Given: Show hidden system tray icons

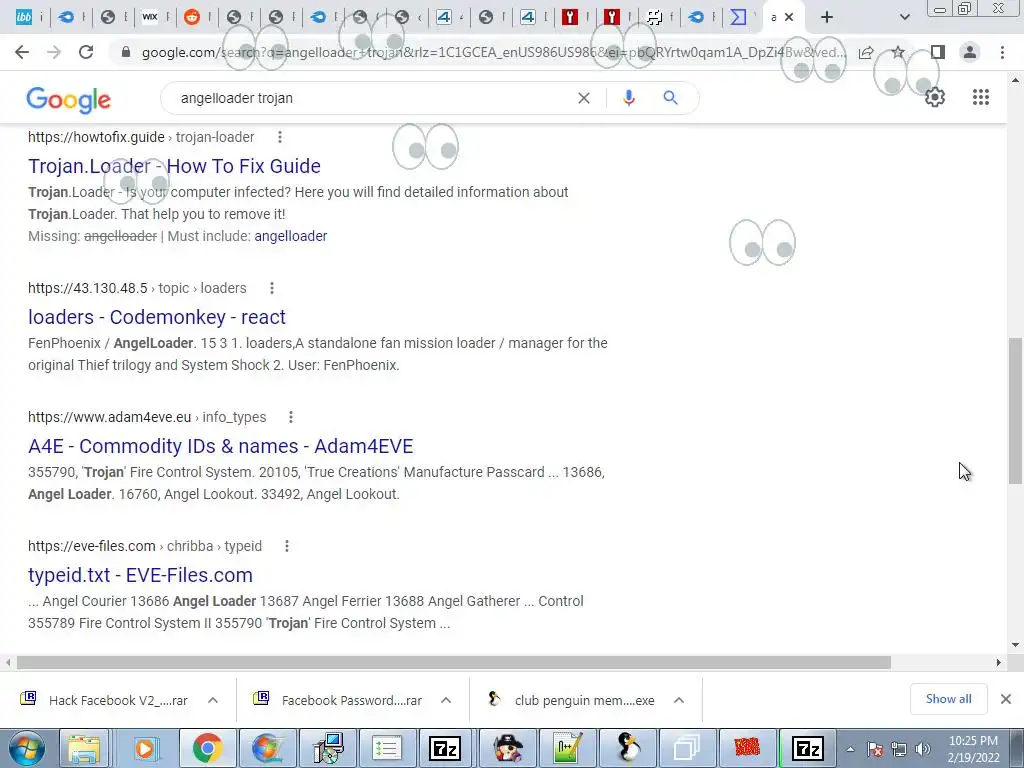Looking at the screenshot, I should (850, 749).
